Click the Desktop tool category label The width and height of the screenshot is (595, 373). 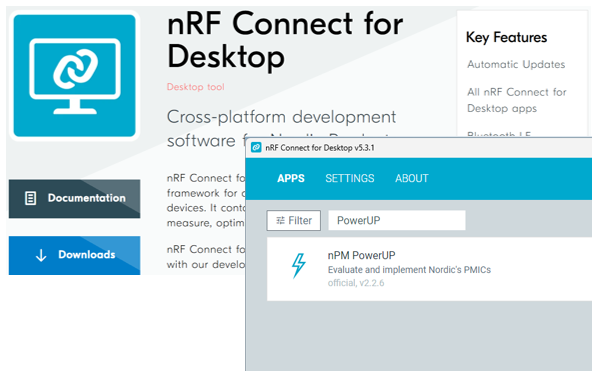pos(195,87)
